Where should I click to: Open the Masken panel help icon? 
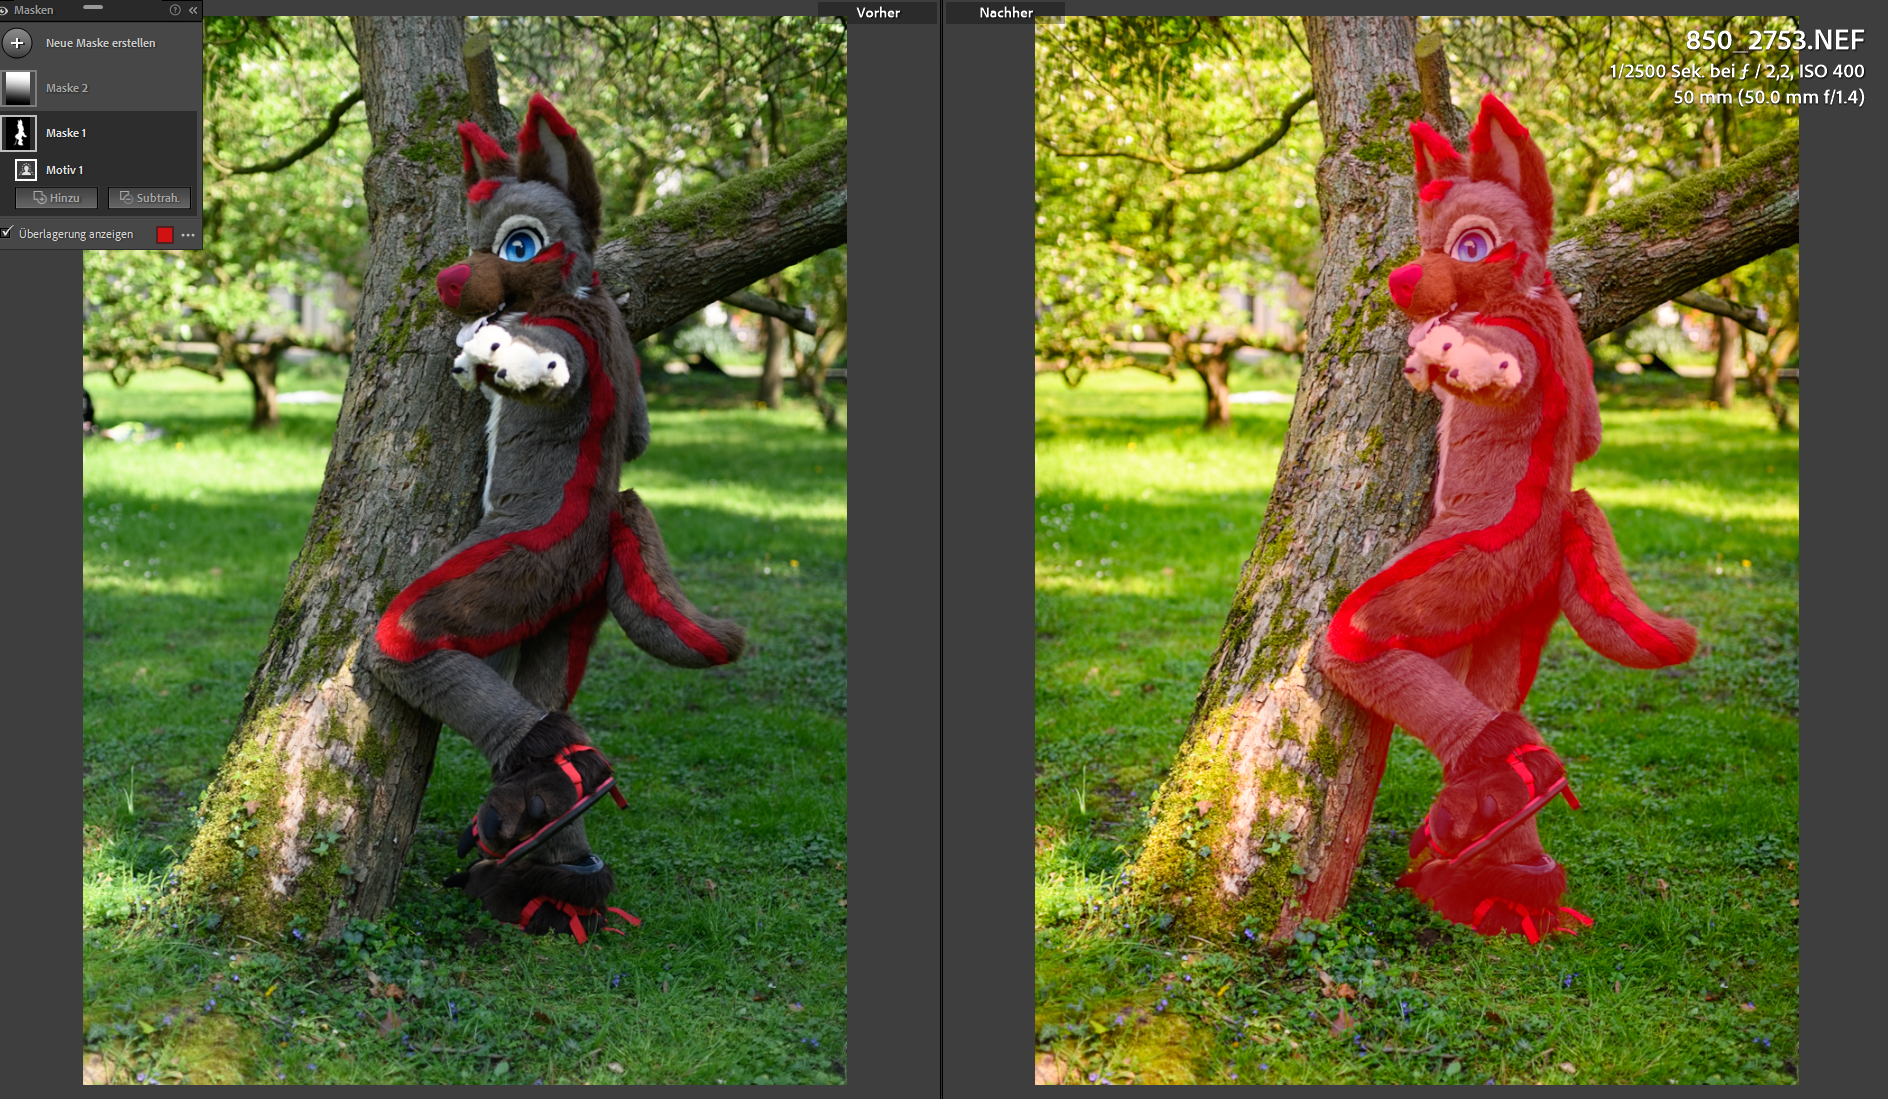175,10
